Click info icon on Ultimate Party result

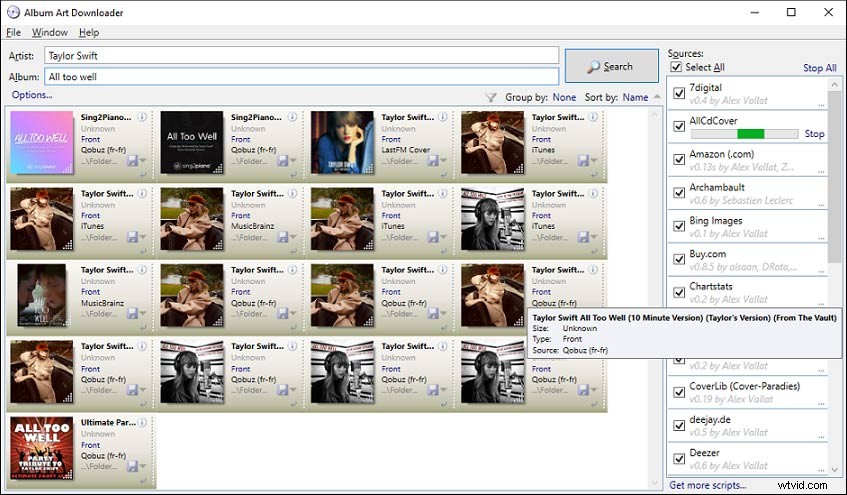point(141,422)
